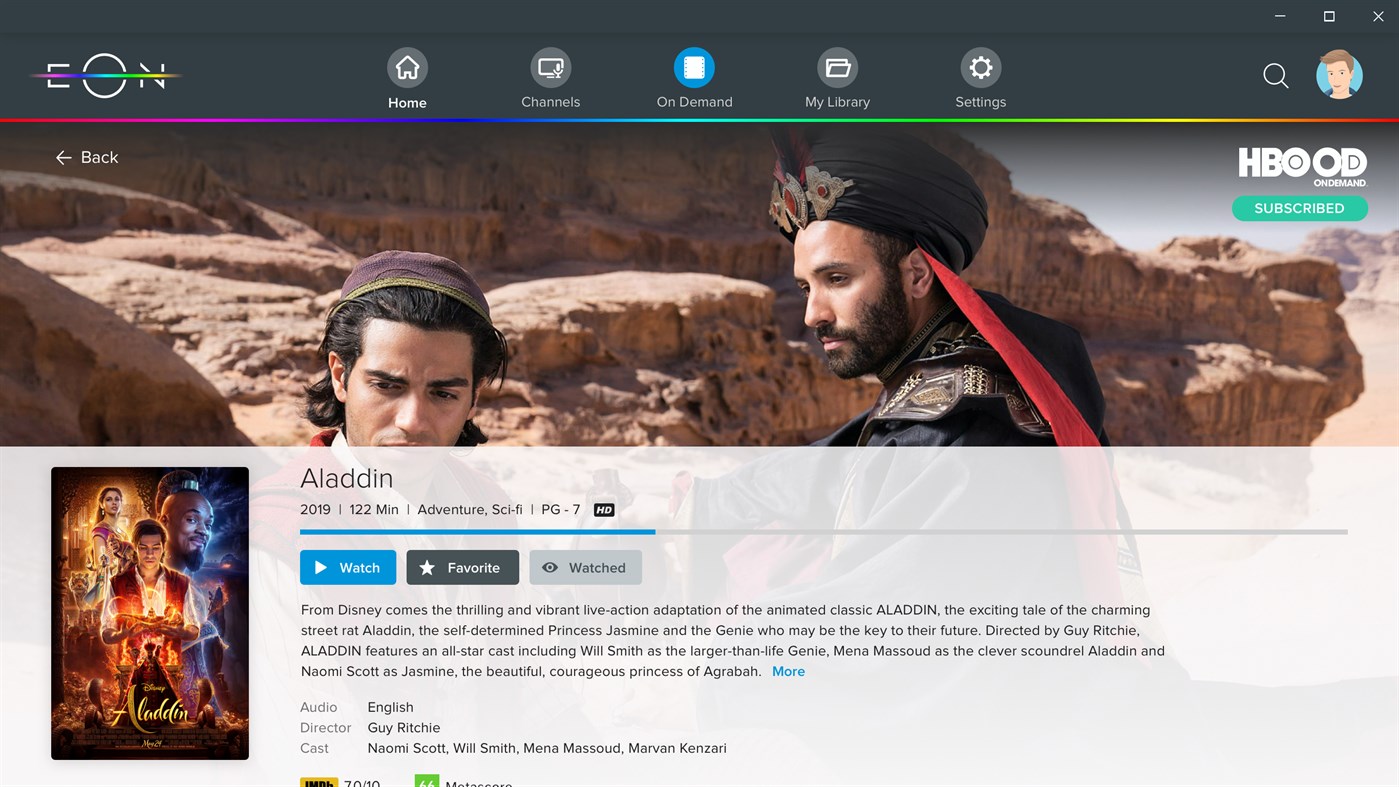
Task: Click the Subscribed badge
Action: (x=1299, y=208)
